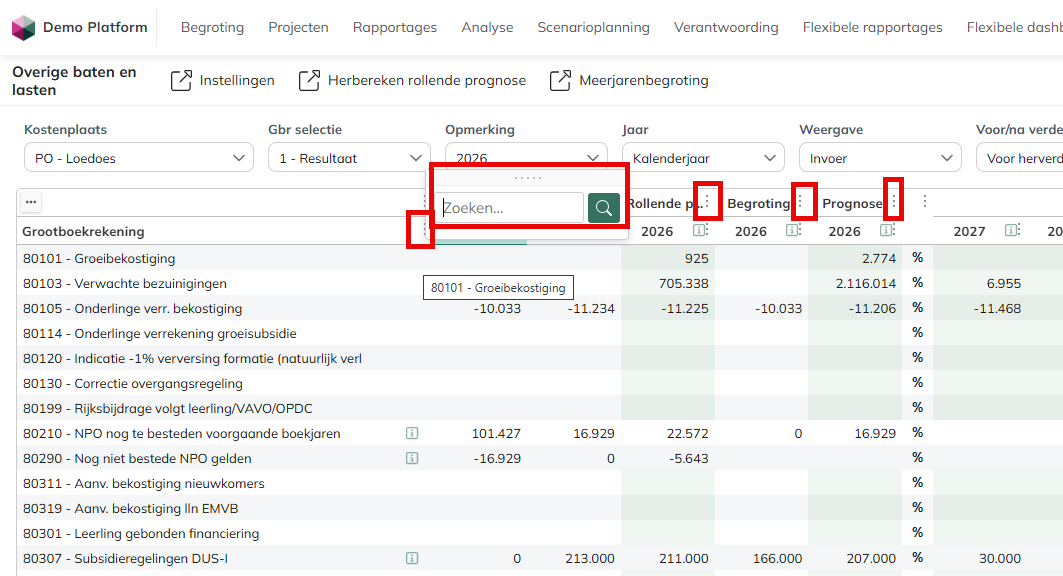Click the info icon on row 80307
The image size is (1063, 576).
coord(412,558)
